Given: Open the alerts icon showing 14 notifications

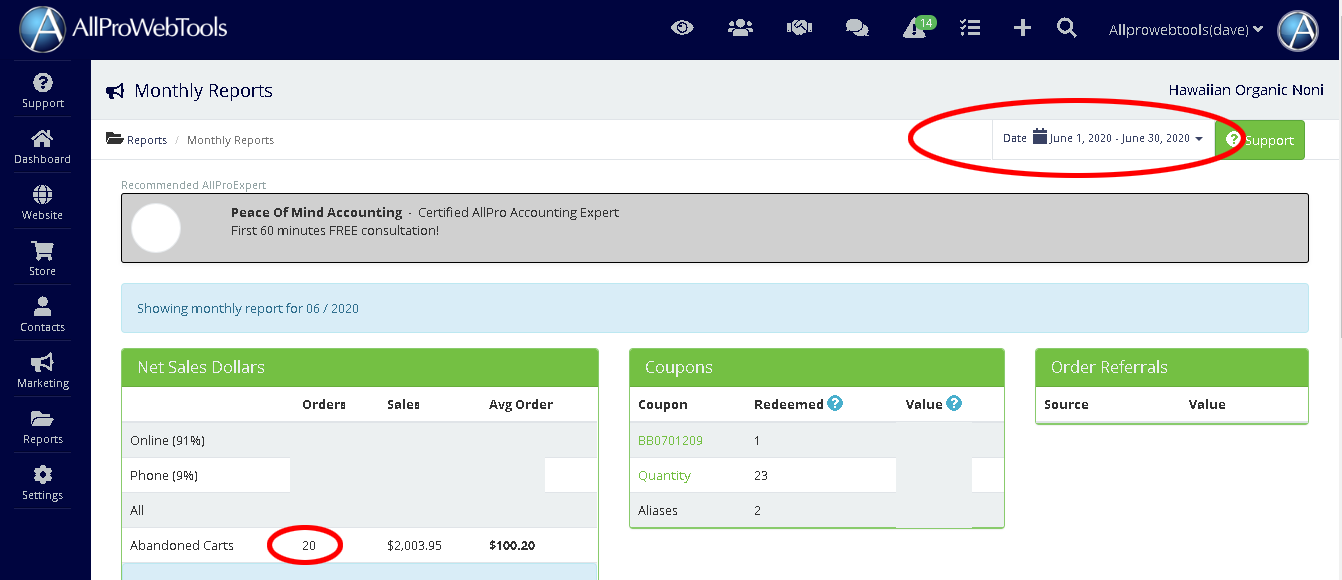Looking at the screenshot, I should coord(918,26).
